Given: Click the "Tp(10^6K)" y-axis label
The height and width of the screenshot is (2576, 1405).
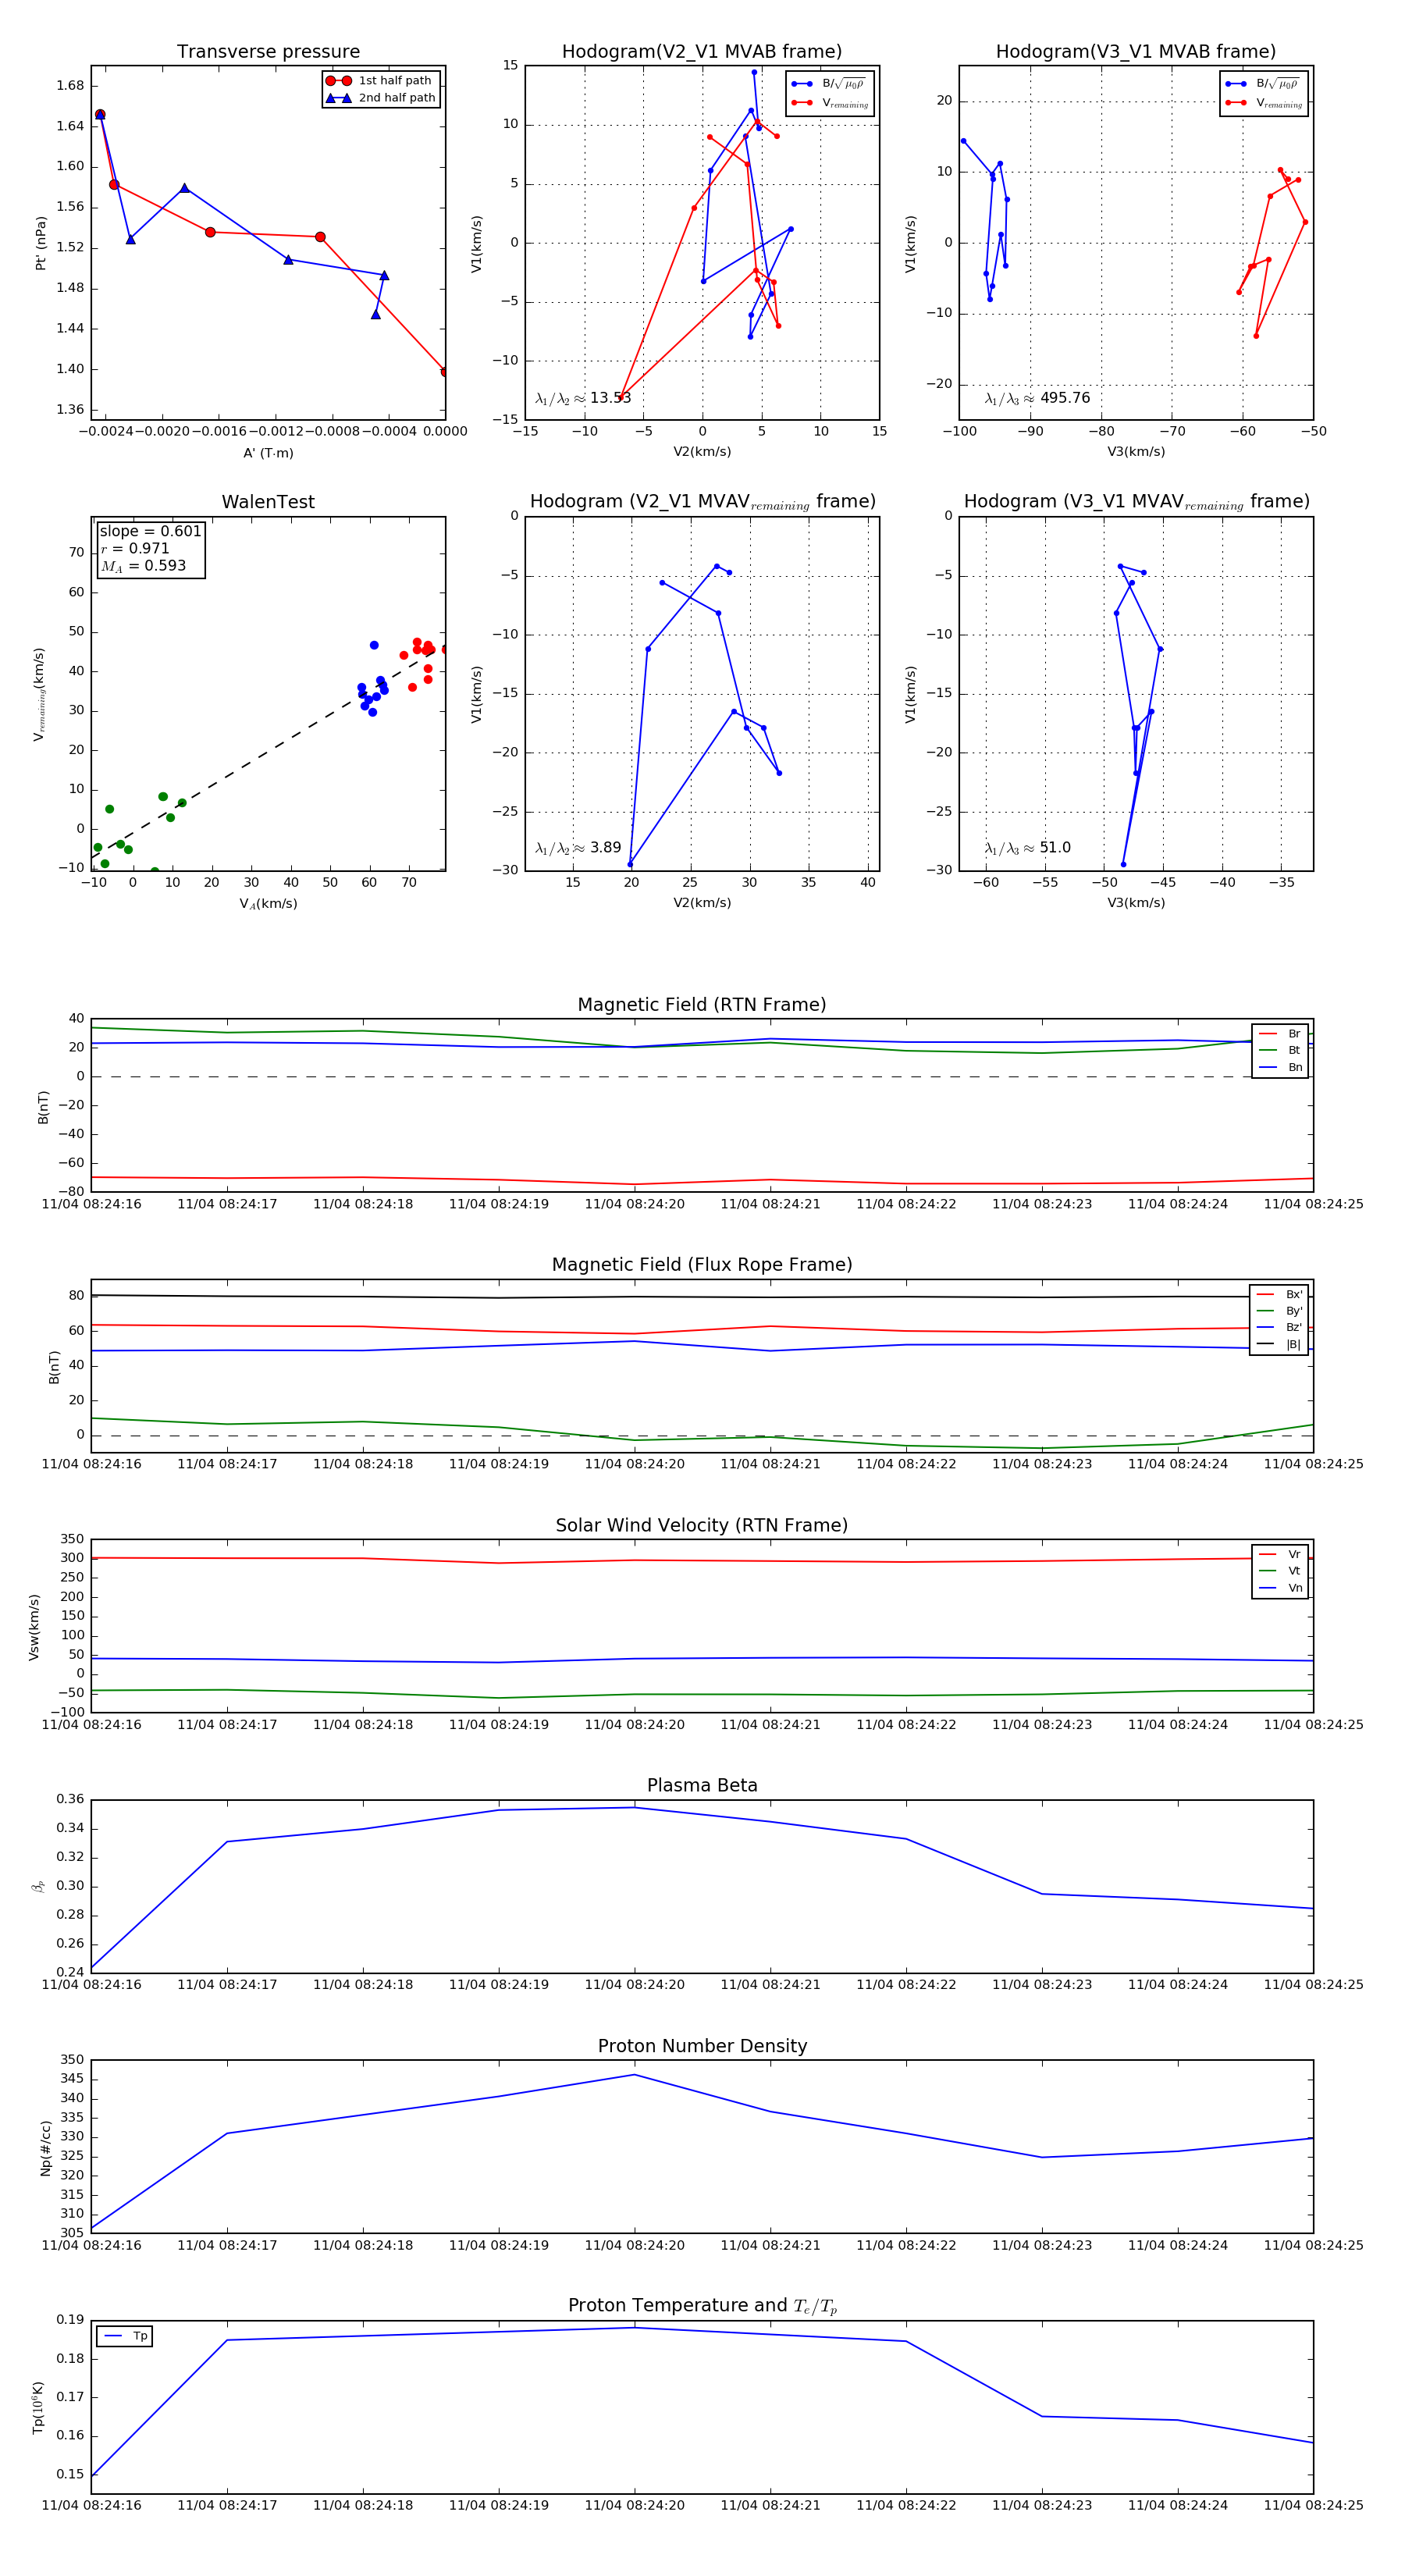Looking at the screenshot, I should point(38,2407).
